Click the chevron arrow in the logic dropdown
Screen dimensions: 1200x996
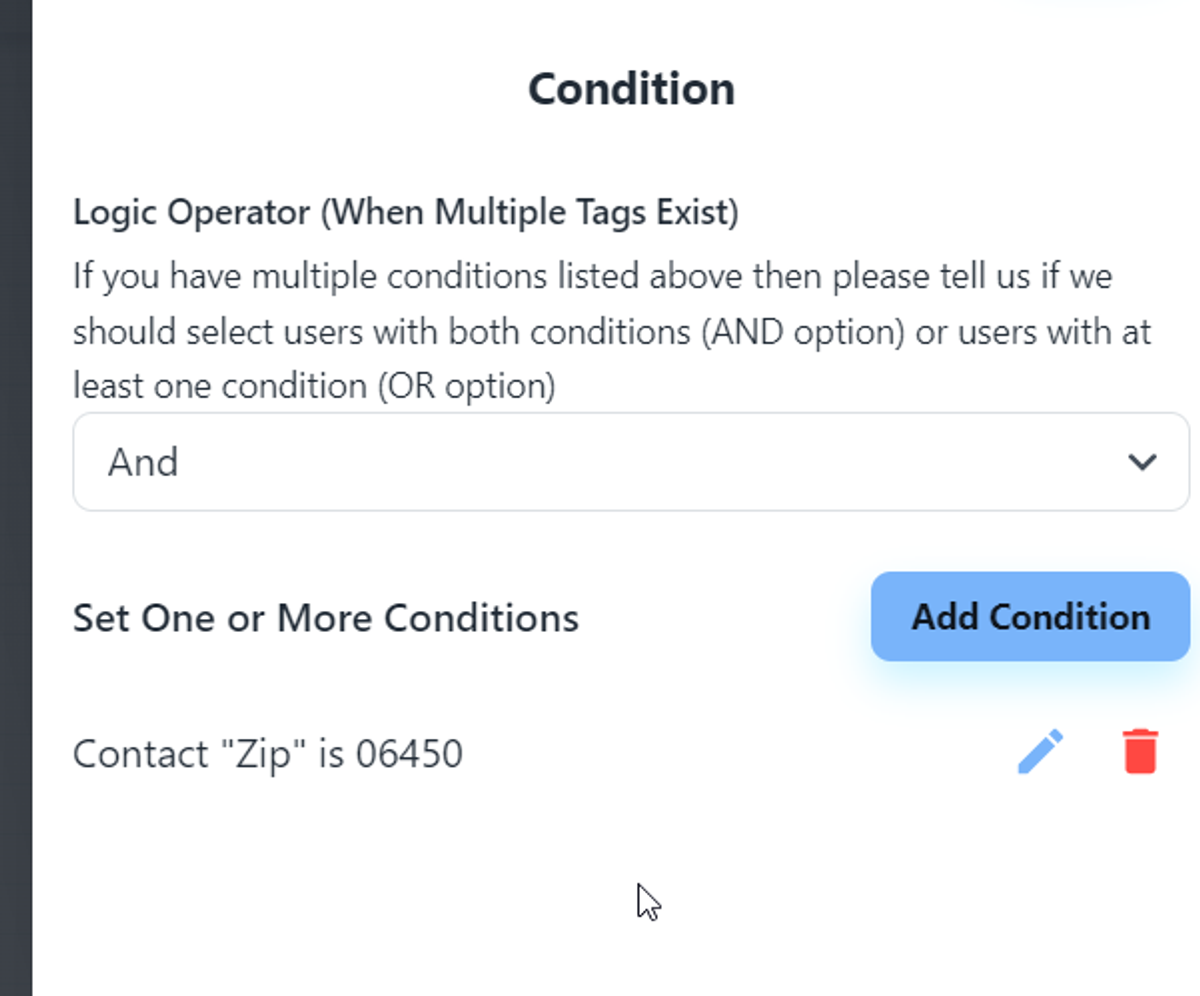1142,462
